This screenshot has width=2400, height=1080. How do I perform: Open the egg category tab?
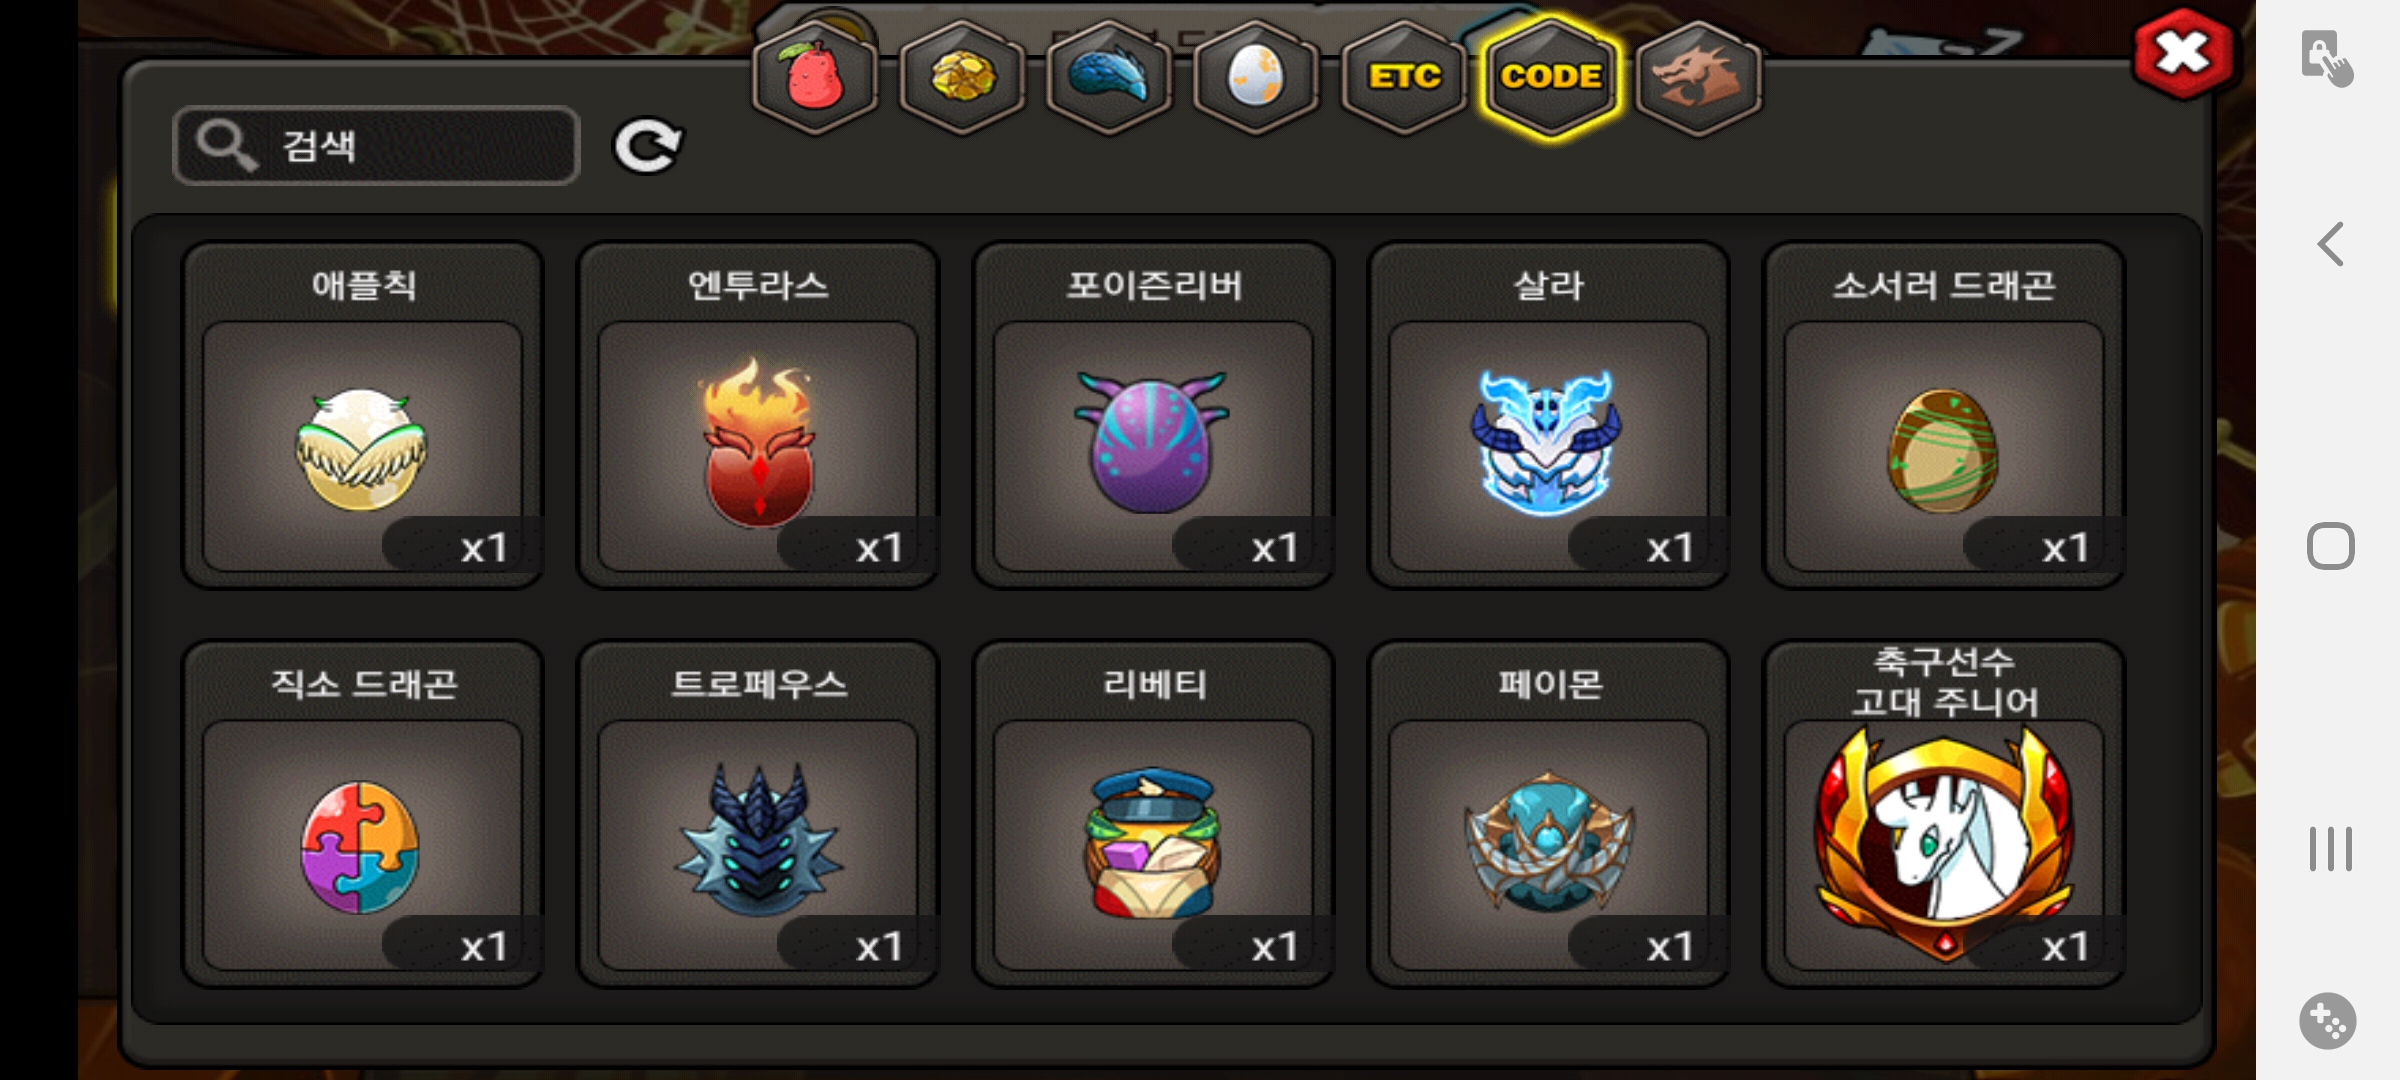[x=1256, y=77]
